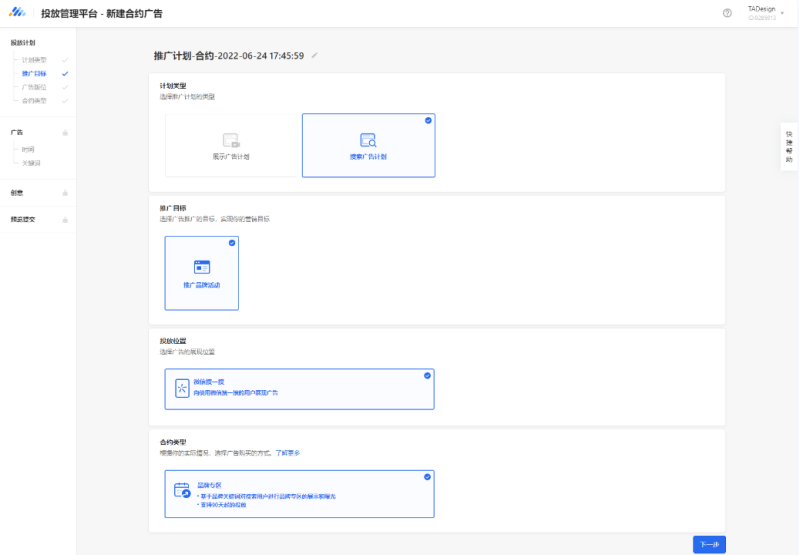The height and width of the screenshot is (555, 800).
Task: Go to 推广目标 step in sidebar
Action: pos(34,74)
